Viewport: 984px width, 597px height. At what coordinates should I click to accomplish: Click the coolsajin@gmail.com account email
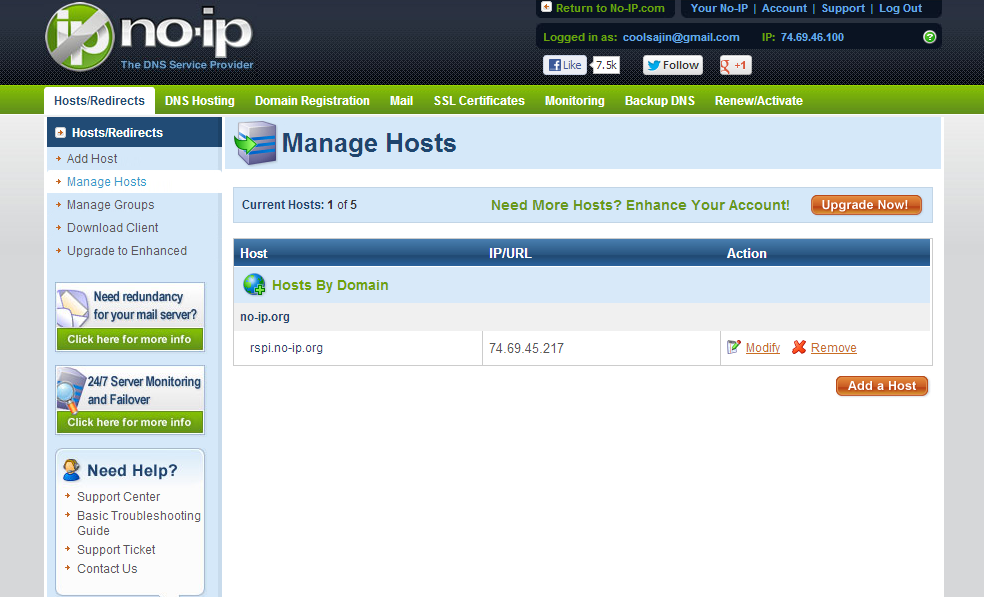pos(681,37)
